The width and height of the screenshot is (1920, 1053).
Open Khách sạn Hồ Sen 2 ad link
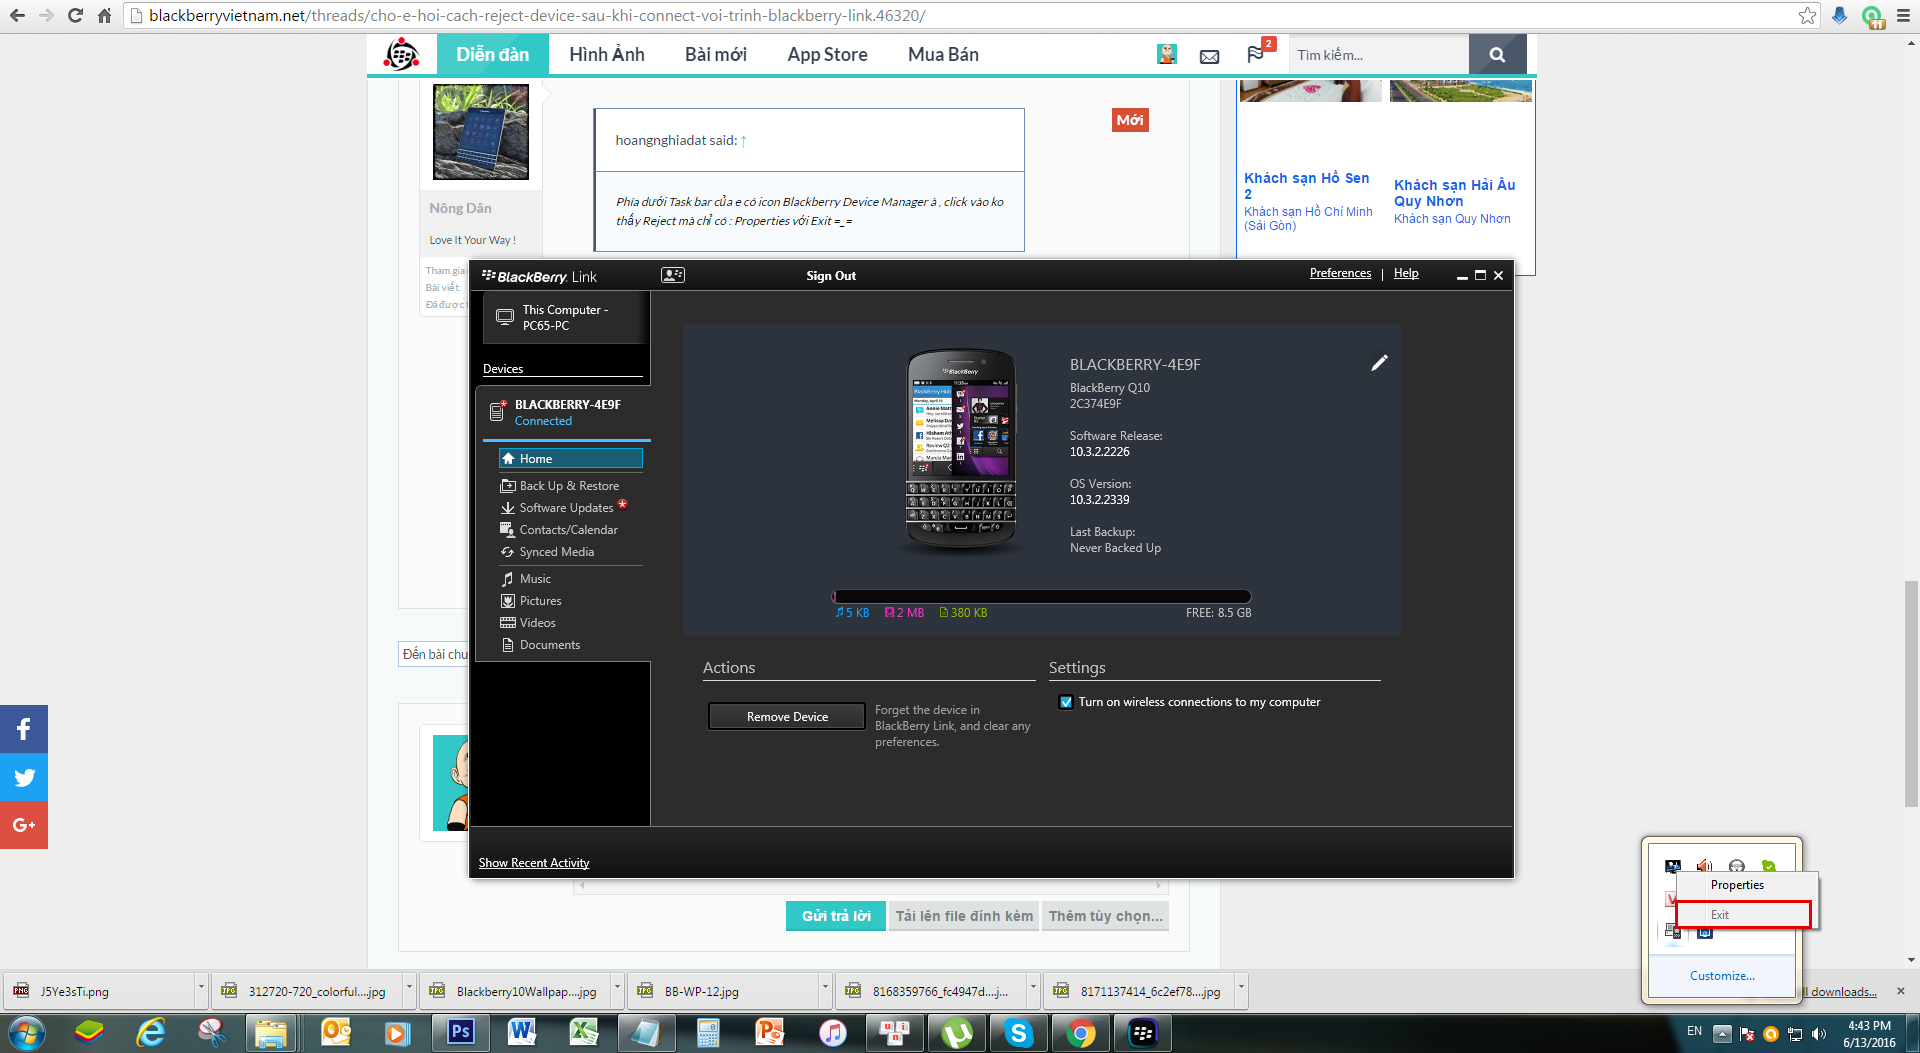tap(1307, 186)
